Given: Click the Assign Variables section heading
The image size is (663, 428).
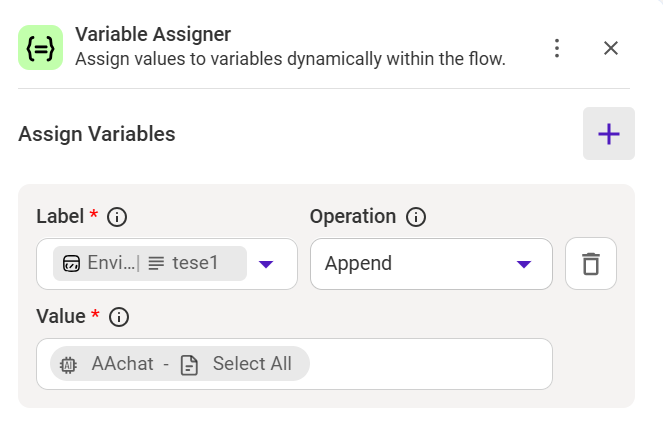Looking at the screenshot, I should coord(97,134).
